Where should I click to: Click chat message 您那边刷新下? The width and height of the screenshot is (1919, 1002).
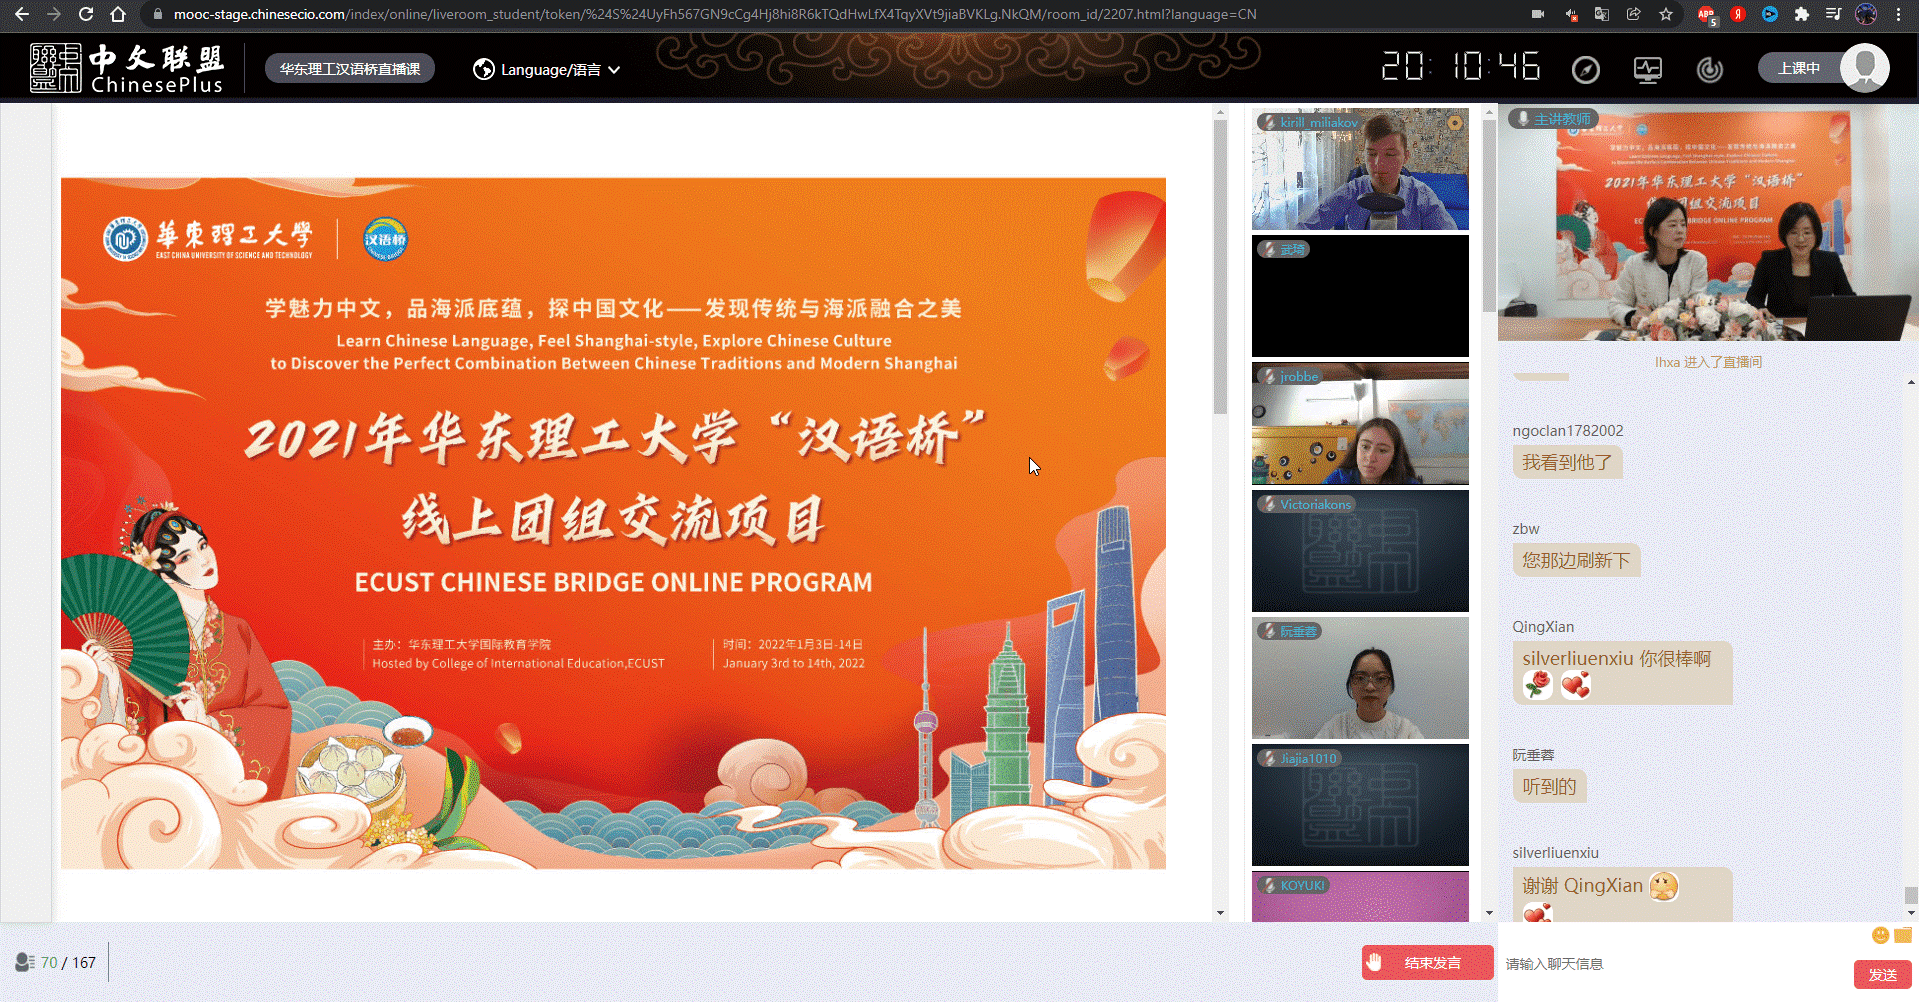click(x=1576, y=561)
